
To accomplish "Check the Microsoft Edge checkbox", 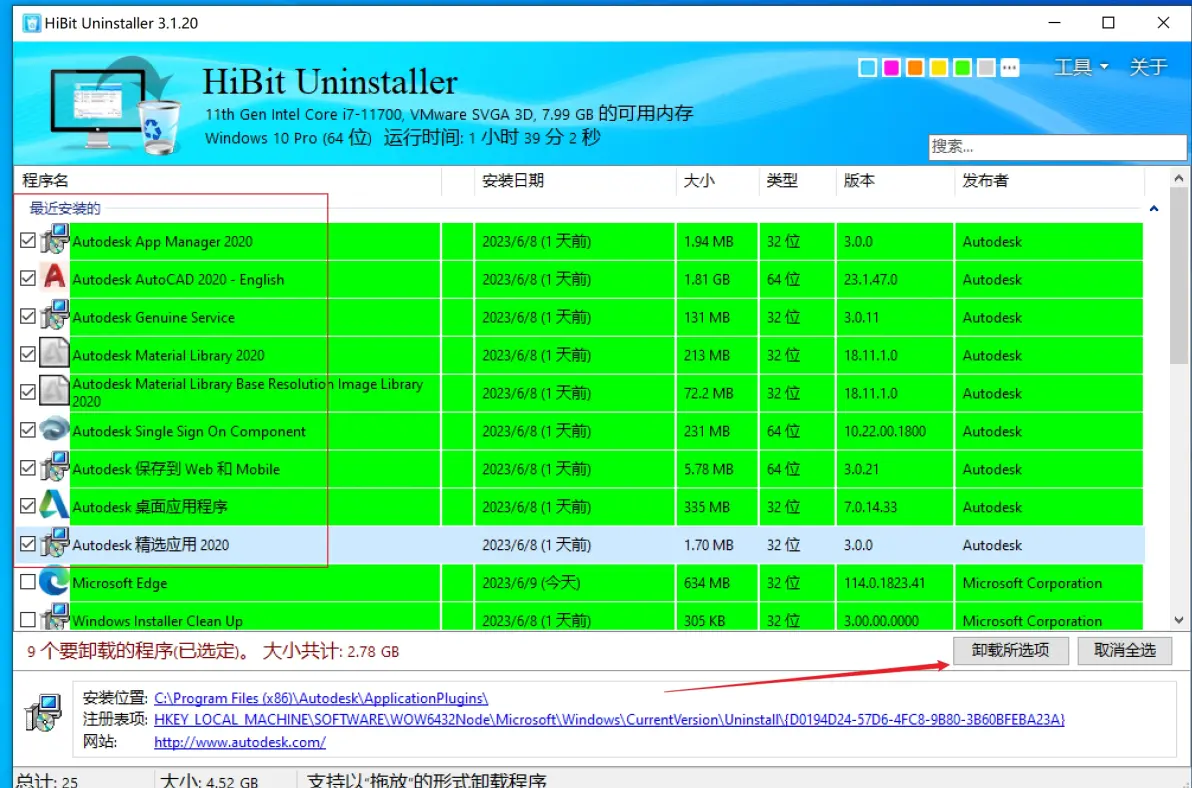I will [28, 582].
